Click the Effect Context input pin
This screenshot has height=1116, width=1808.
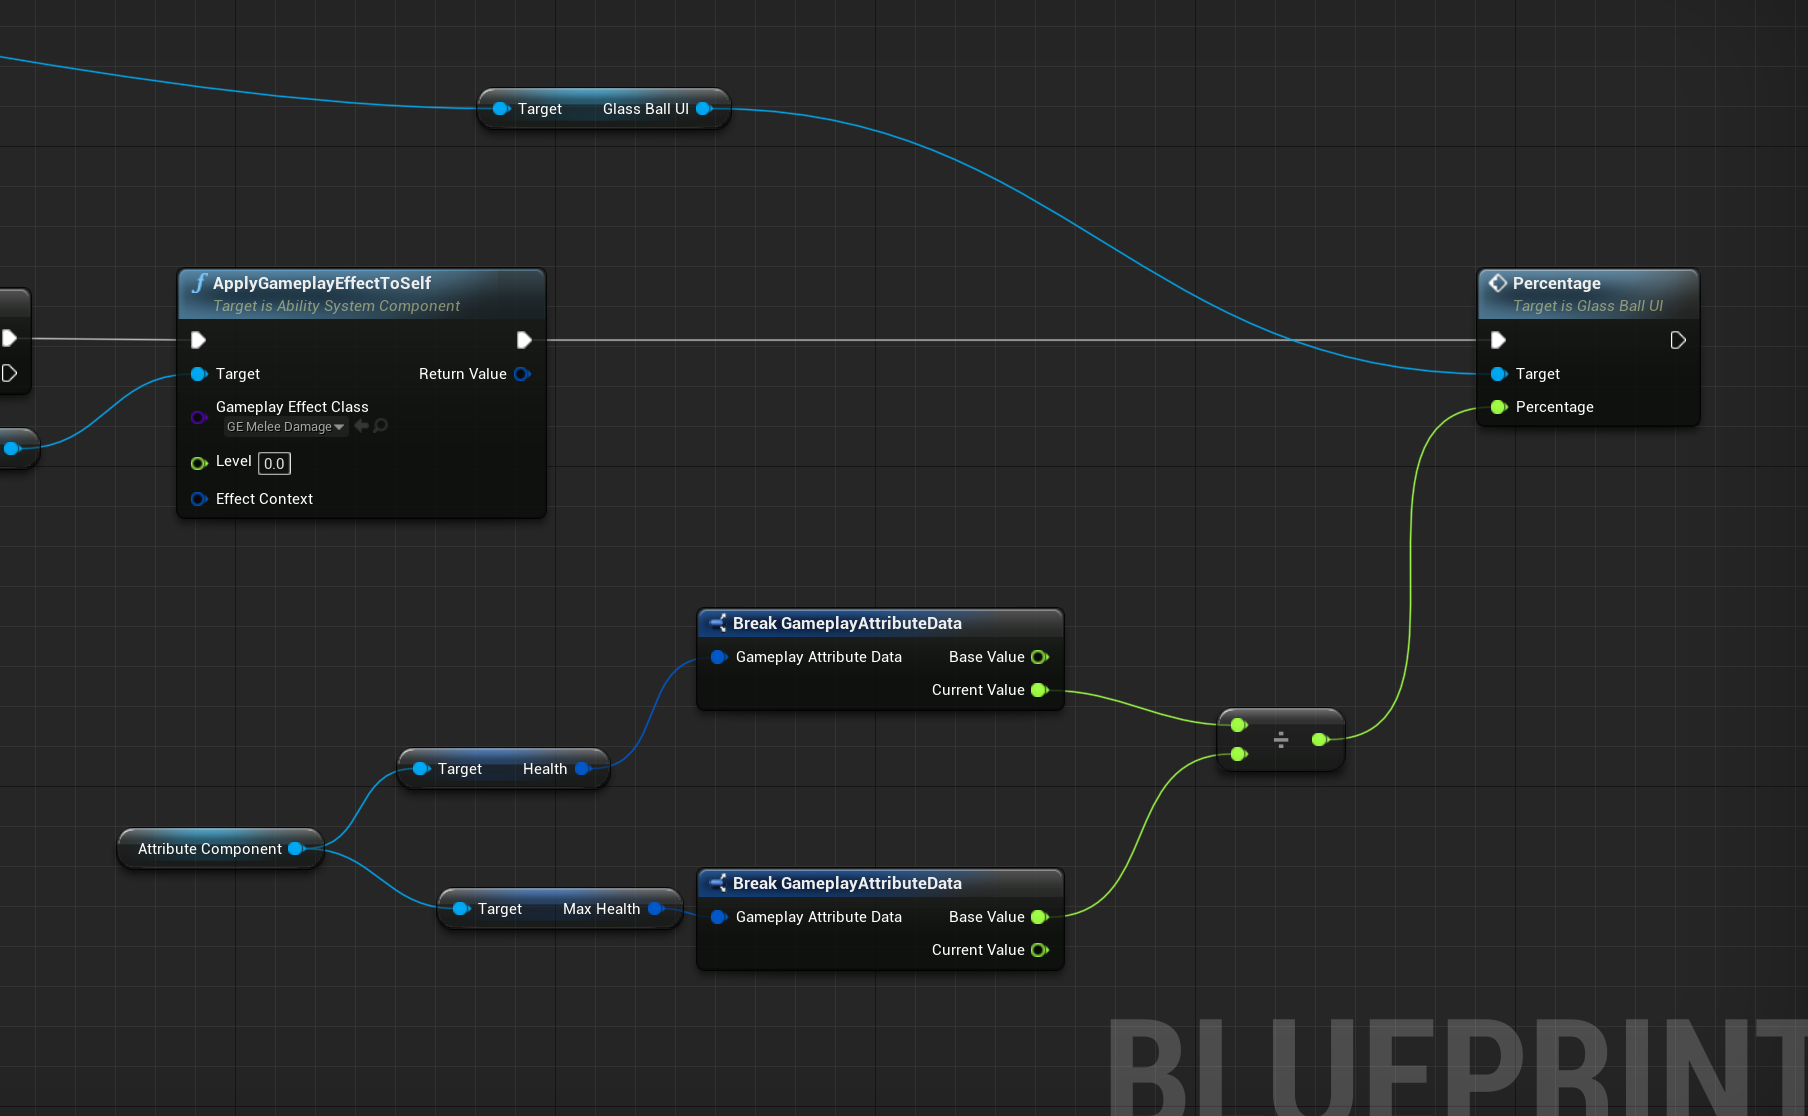click(199, 499)
